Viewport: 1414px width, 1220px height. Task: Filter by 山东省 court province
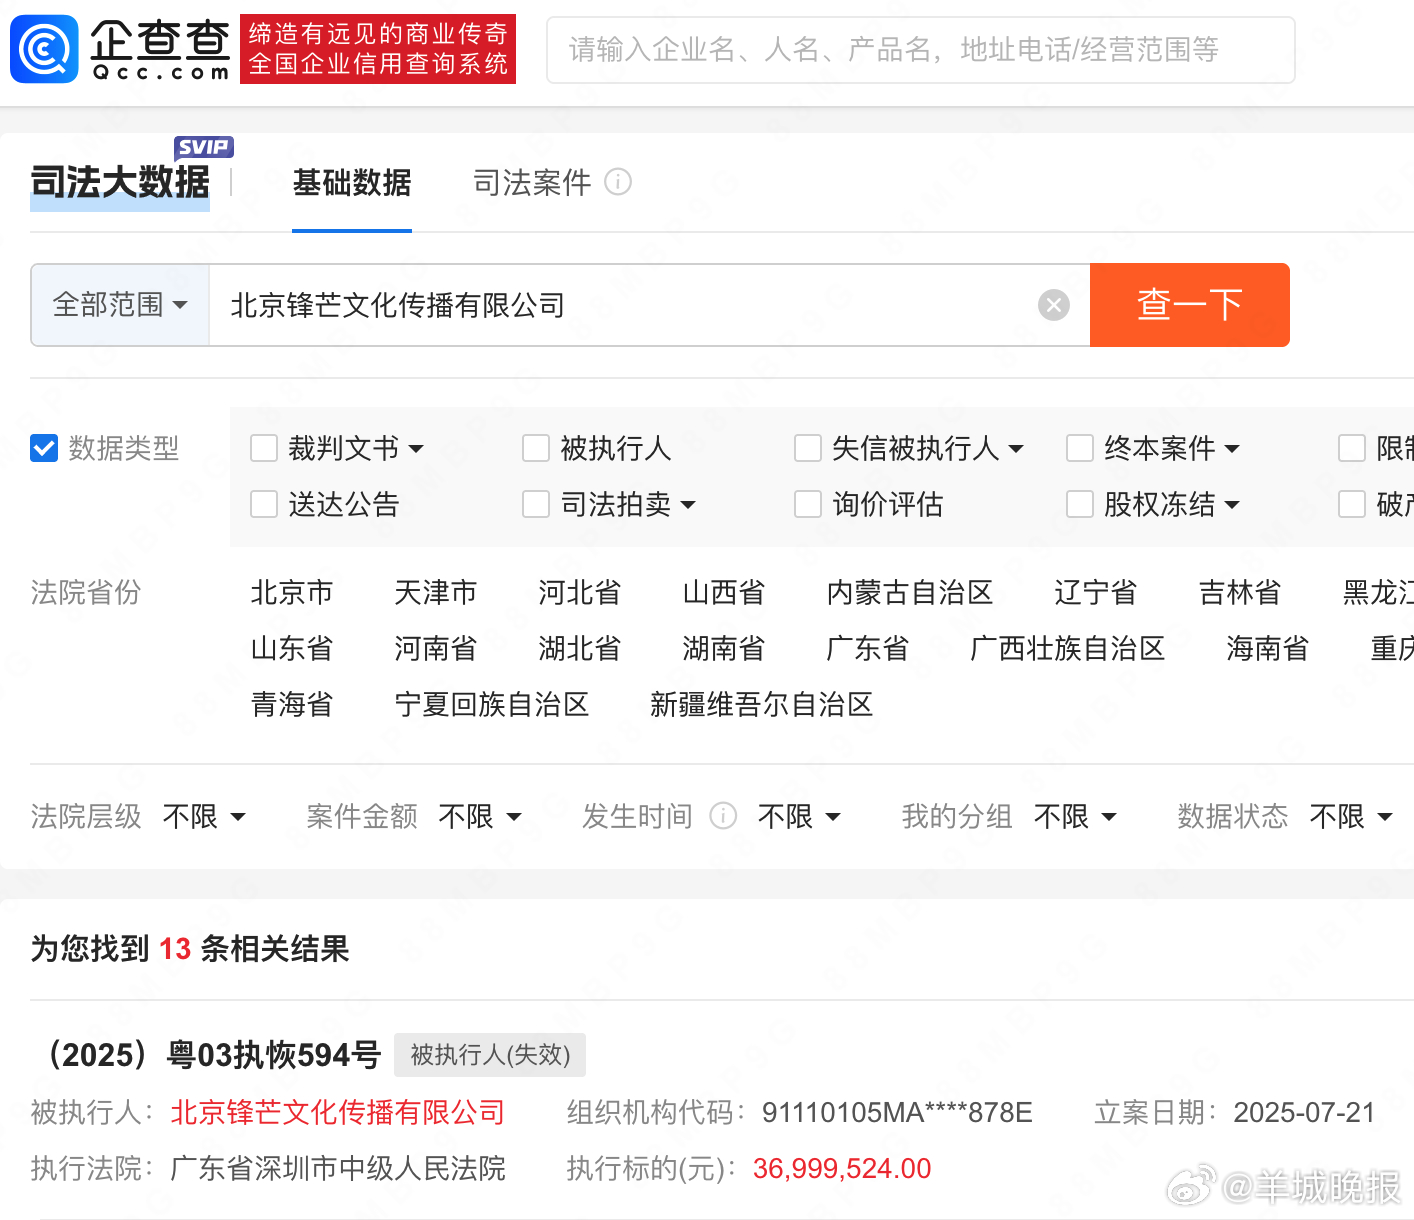point(292,649)
